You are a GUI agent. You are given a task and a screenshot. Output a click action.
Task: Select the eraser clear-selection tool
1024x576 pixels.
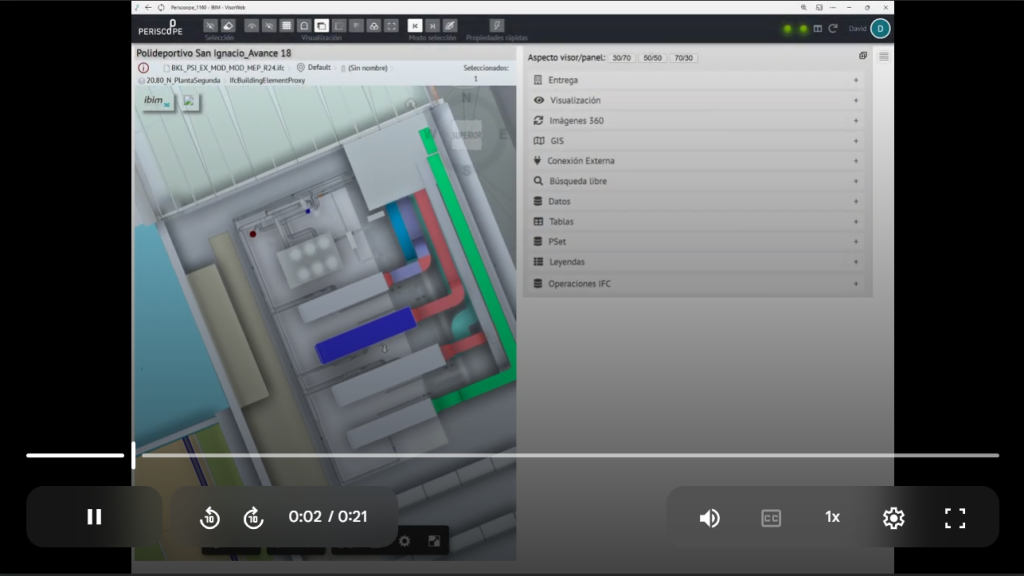pyautogui.click(x=228, y=25)
